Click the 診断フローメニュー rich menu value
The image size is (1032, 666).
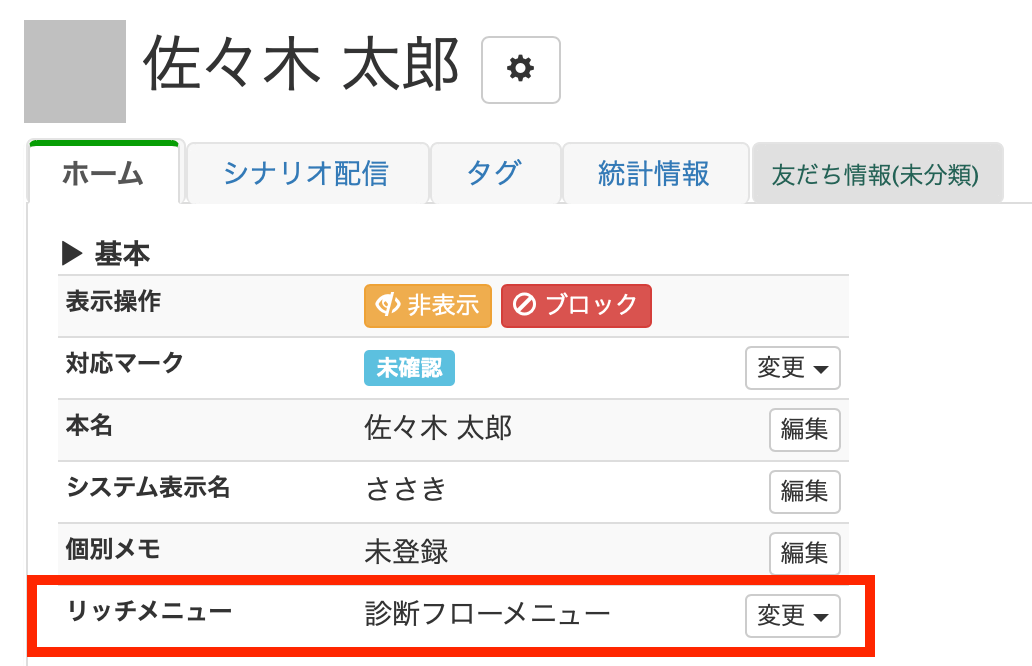pos(487,613)
